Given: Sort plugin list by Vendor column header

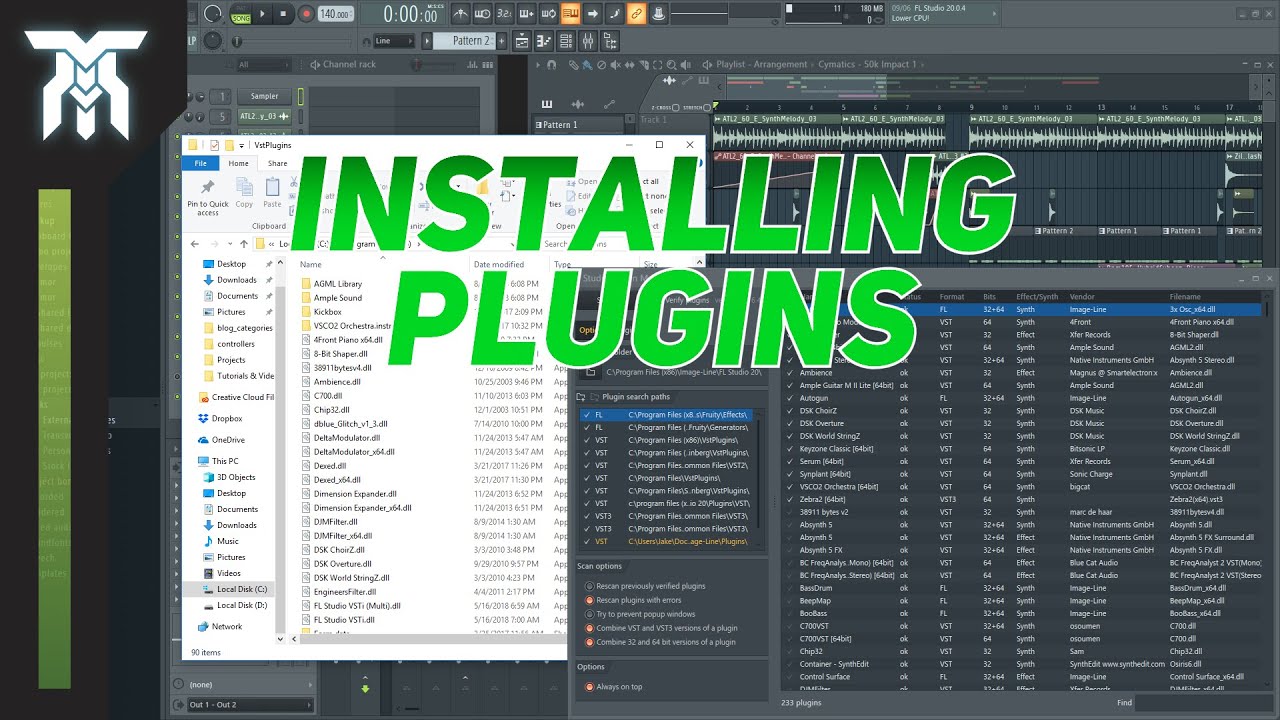Looking at the screenshot, I should (x=1083, y=297).
